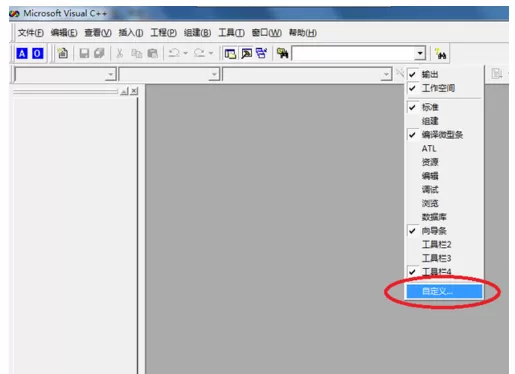Open the Find combo box dropdown arrow
Screen dimensions: 515x374
coord(420,53)
